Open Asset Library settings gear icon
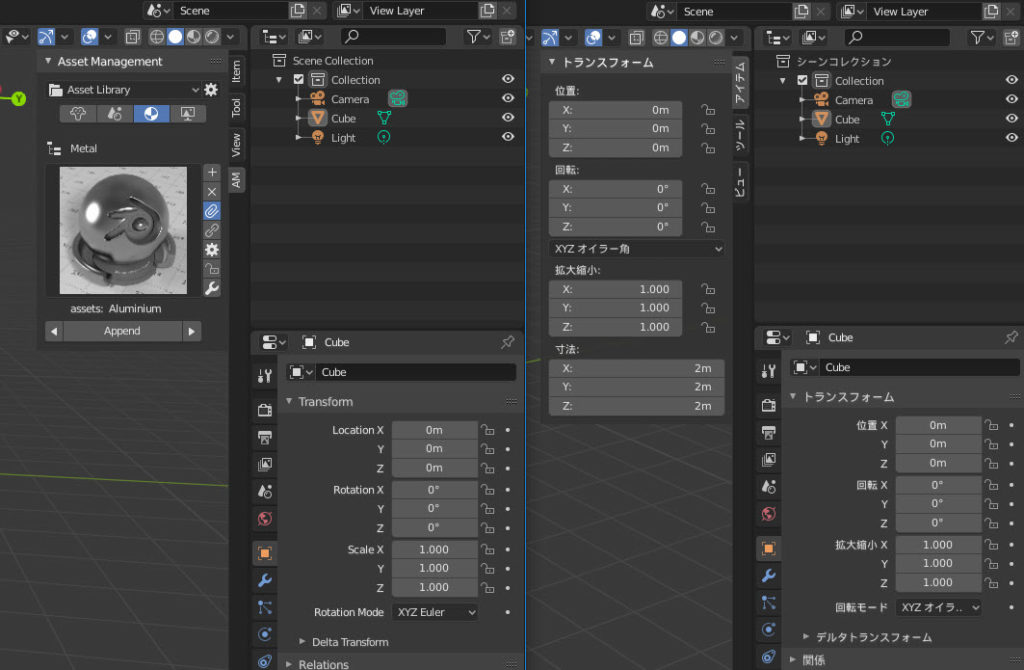The width and height of the screenshot is (1024, 670). pyautogui.click(x=210, y=89)
